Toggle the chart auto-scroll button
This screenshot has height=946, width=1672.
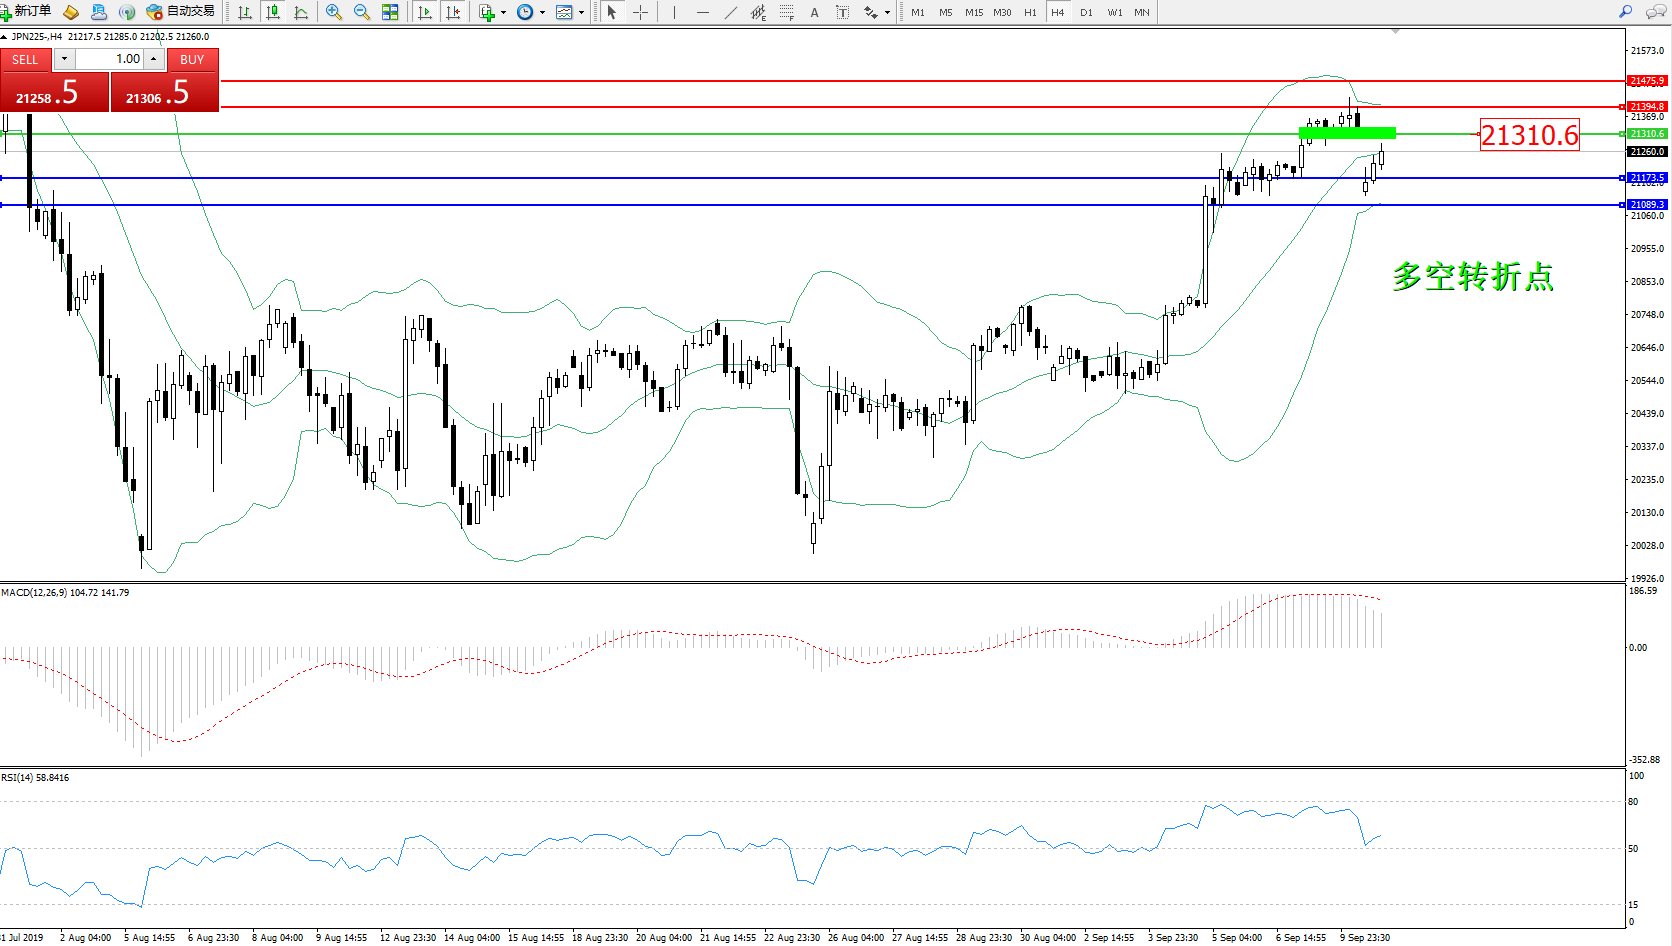[x=425, y=12]
